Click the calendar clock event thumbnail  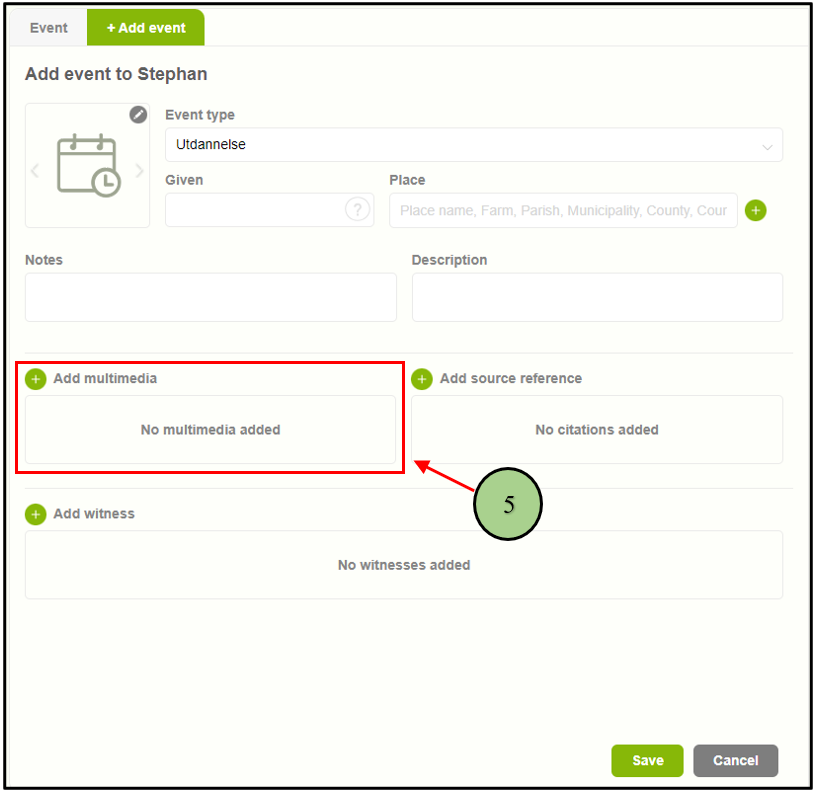(88, 166)
